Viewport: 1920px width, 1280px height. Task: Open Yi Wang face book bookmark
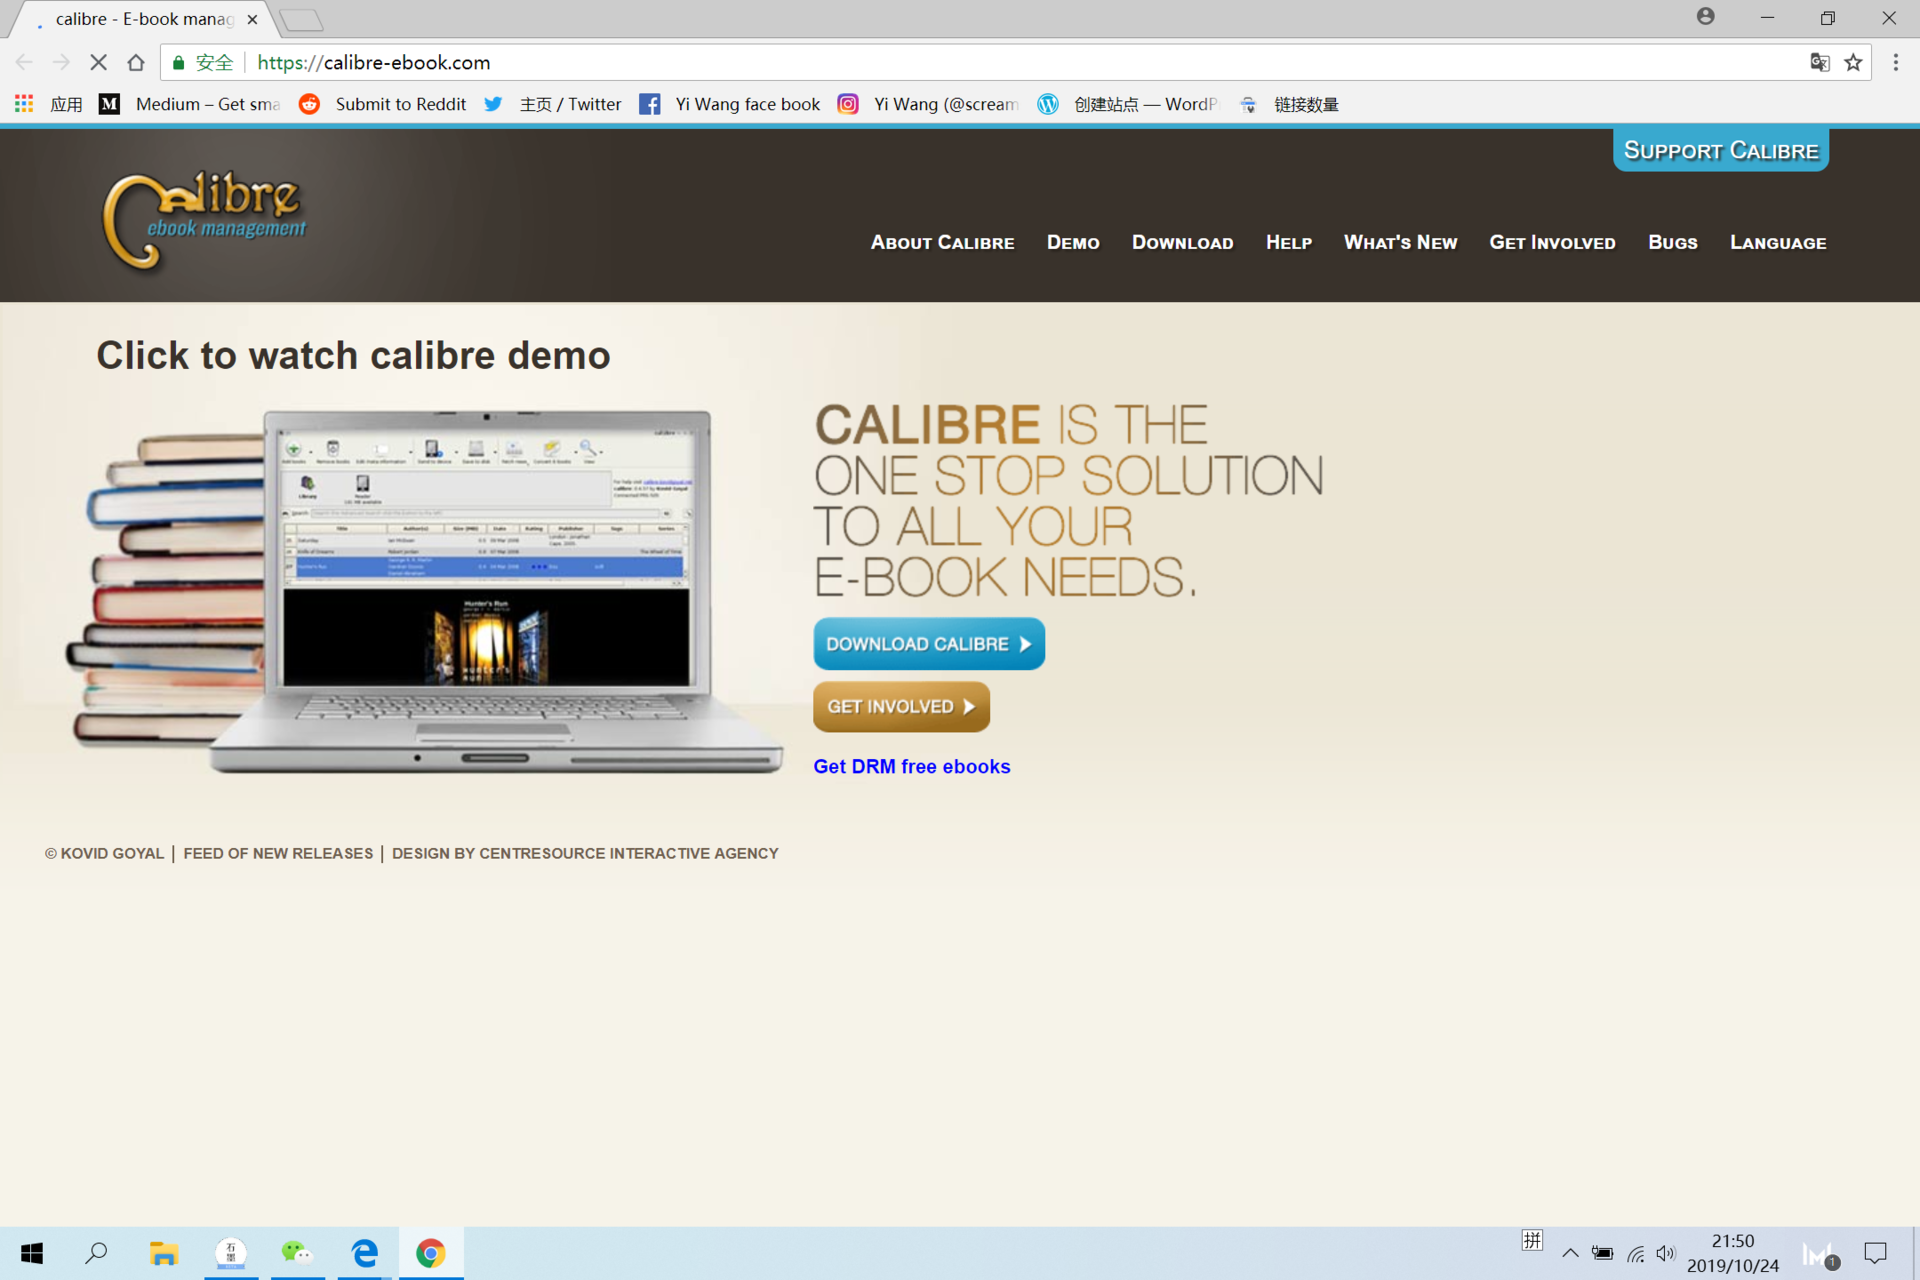(x=730, y=104)
